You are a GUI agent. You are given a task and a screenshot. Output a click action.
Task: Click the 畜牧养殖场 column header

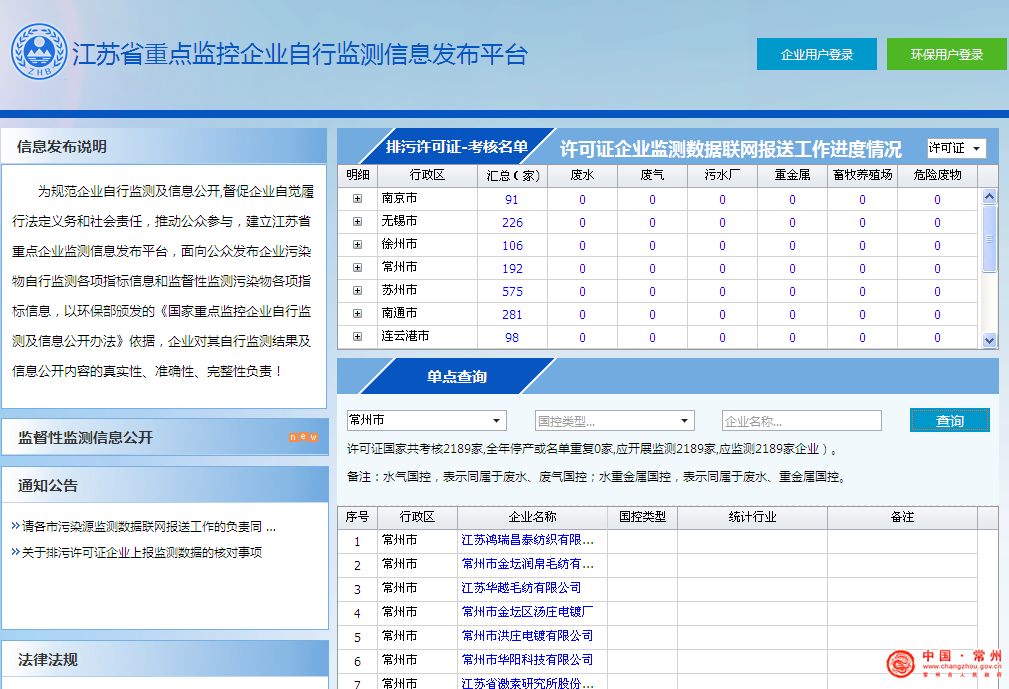[862, 176]
